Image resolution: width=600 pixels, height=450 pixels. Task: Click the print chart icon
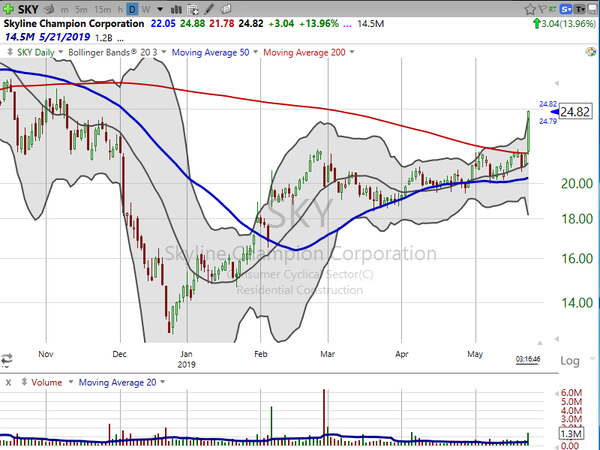(x=49, y=9)
